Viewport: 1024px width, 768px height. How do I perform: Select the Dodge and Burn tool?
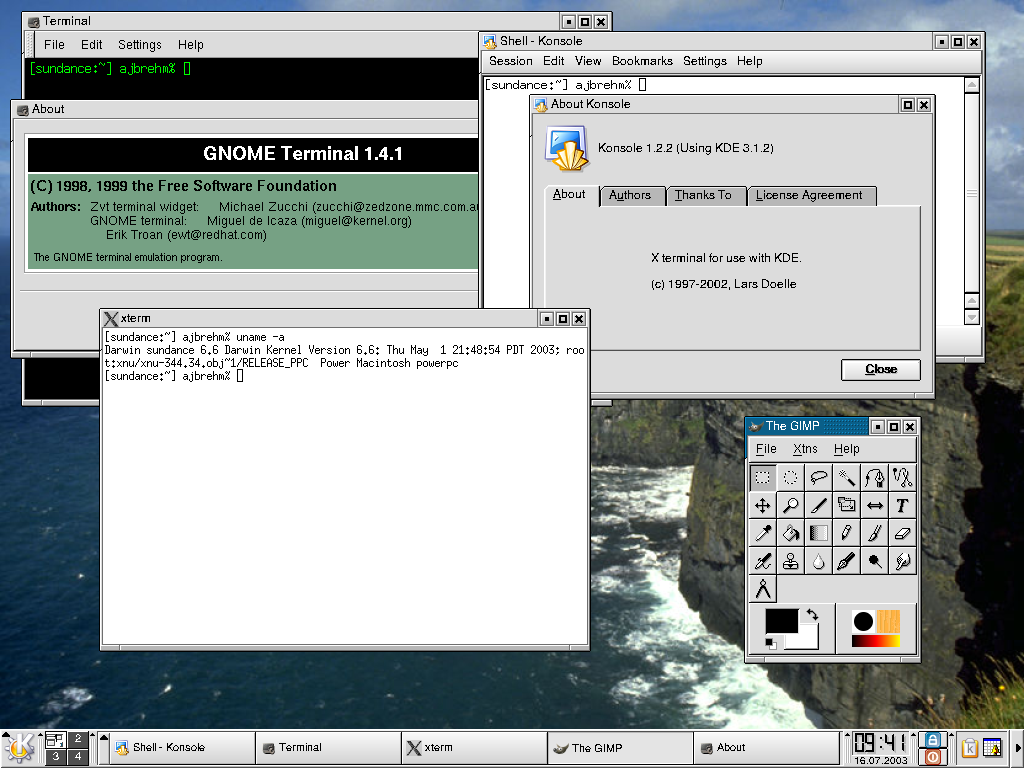pyautogui.click(x=875, y=562)
